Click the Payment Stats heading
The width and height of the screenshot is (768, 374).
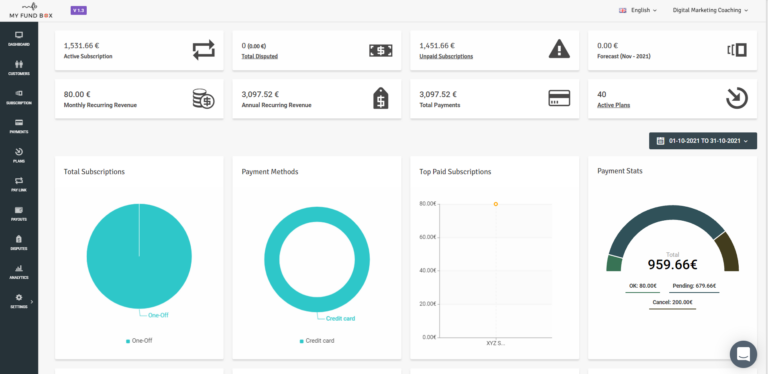tap(620, 171)
